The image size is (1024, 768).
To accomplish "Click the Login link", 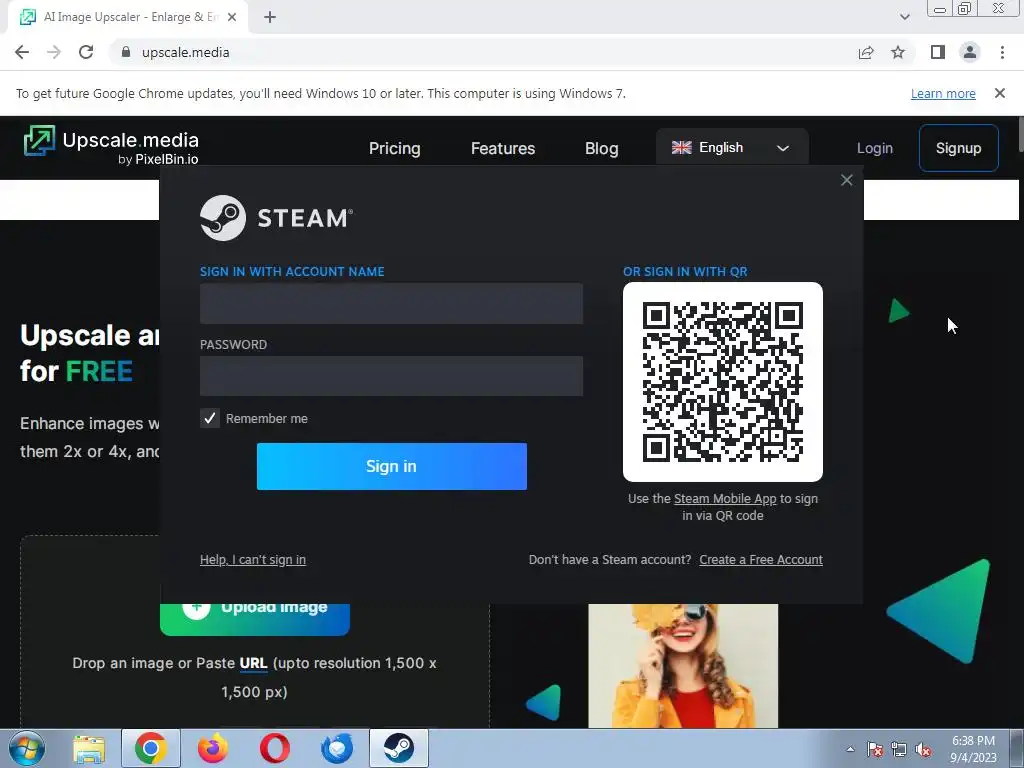I will pos(874,148).
